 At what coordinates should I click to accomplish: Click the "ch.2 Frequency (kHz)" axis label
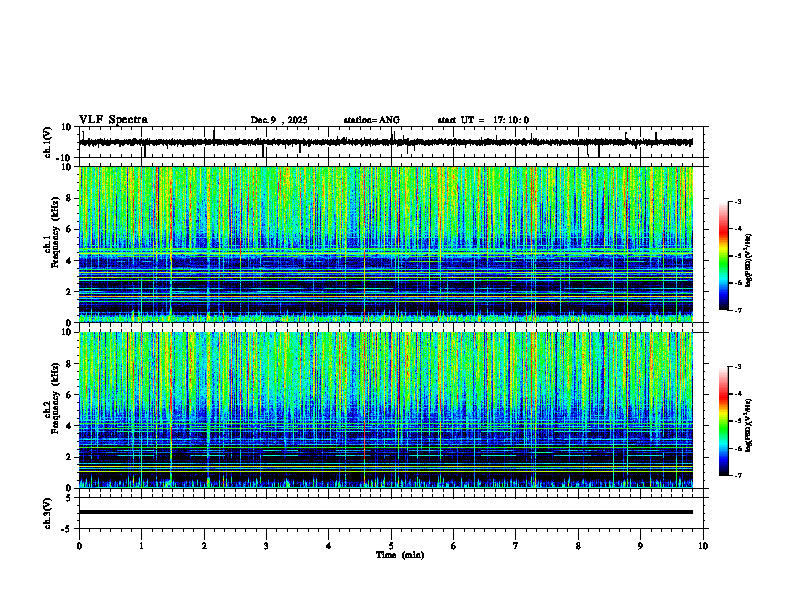click(52, 398)
